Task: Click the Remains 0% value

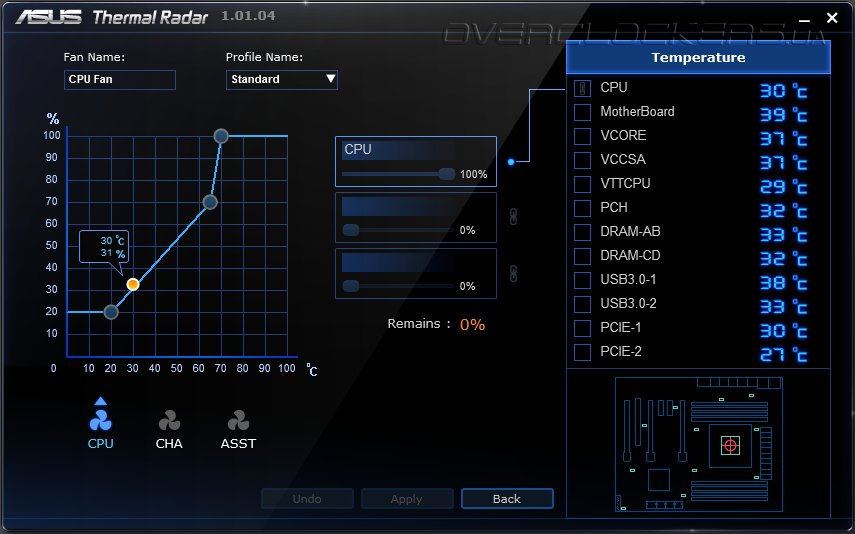Action: 472,325
